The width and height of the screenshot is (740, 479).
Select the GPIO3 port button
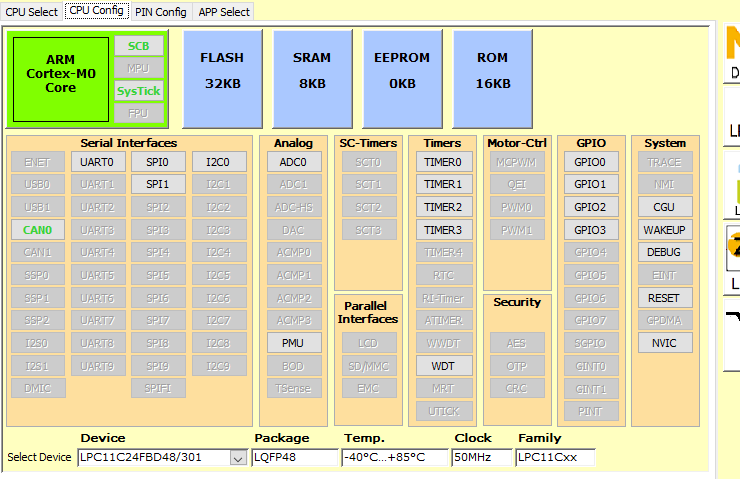click(x=591, y=230)
